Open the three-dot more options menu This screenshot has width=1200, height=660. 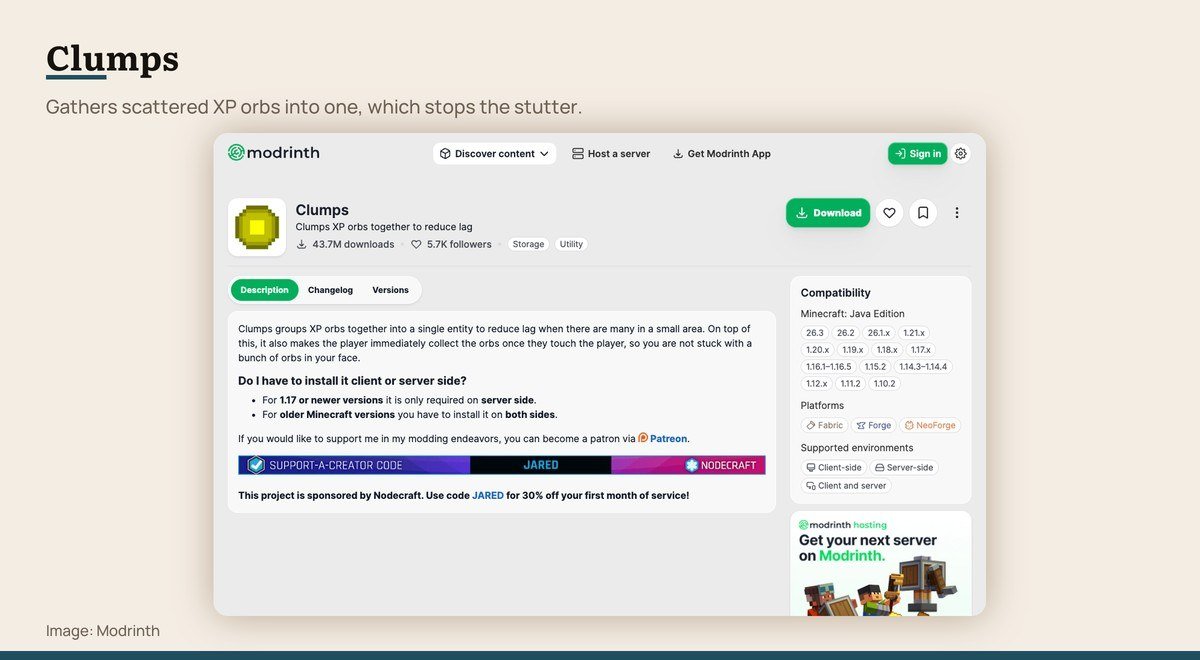tap(957, 213)
